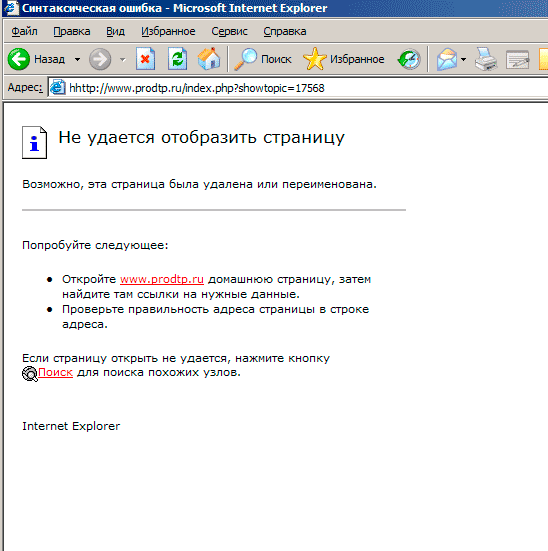Open the Back history dropdown arrow

coord(77,59)
